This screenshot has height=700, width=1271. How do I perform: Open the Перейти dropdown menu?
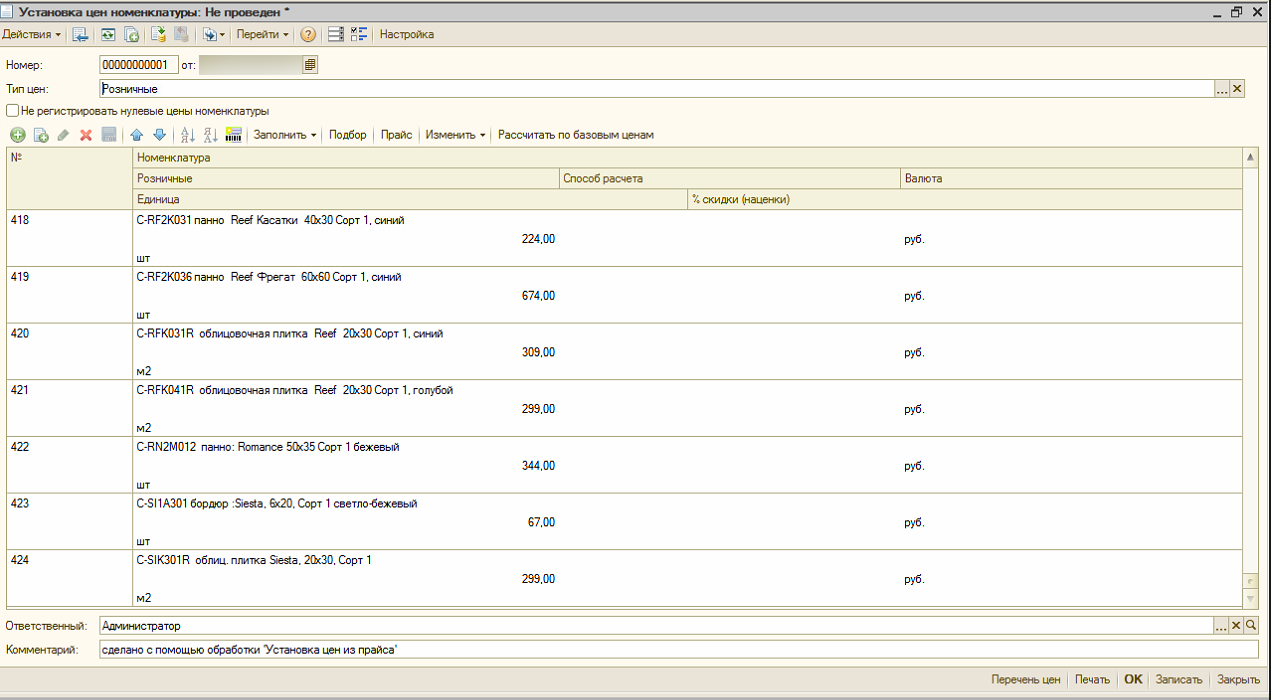coord(262,35)
